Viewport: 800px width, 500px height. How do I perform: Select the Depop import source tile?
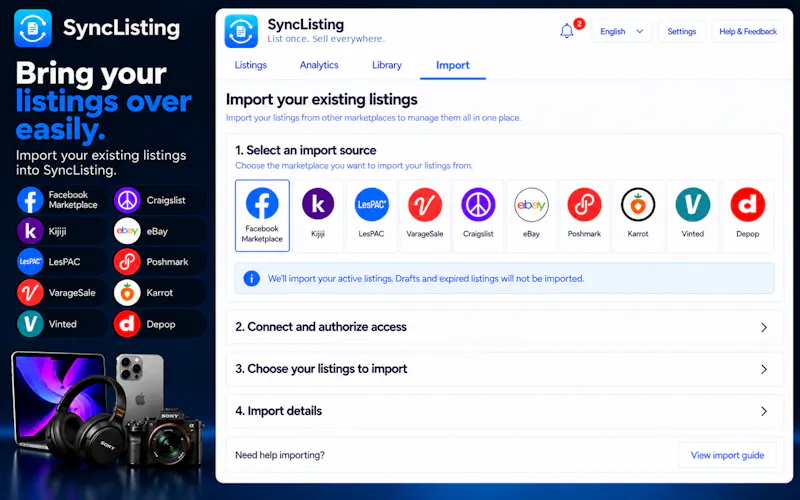tap(747, 215)
